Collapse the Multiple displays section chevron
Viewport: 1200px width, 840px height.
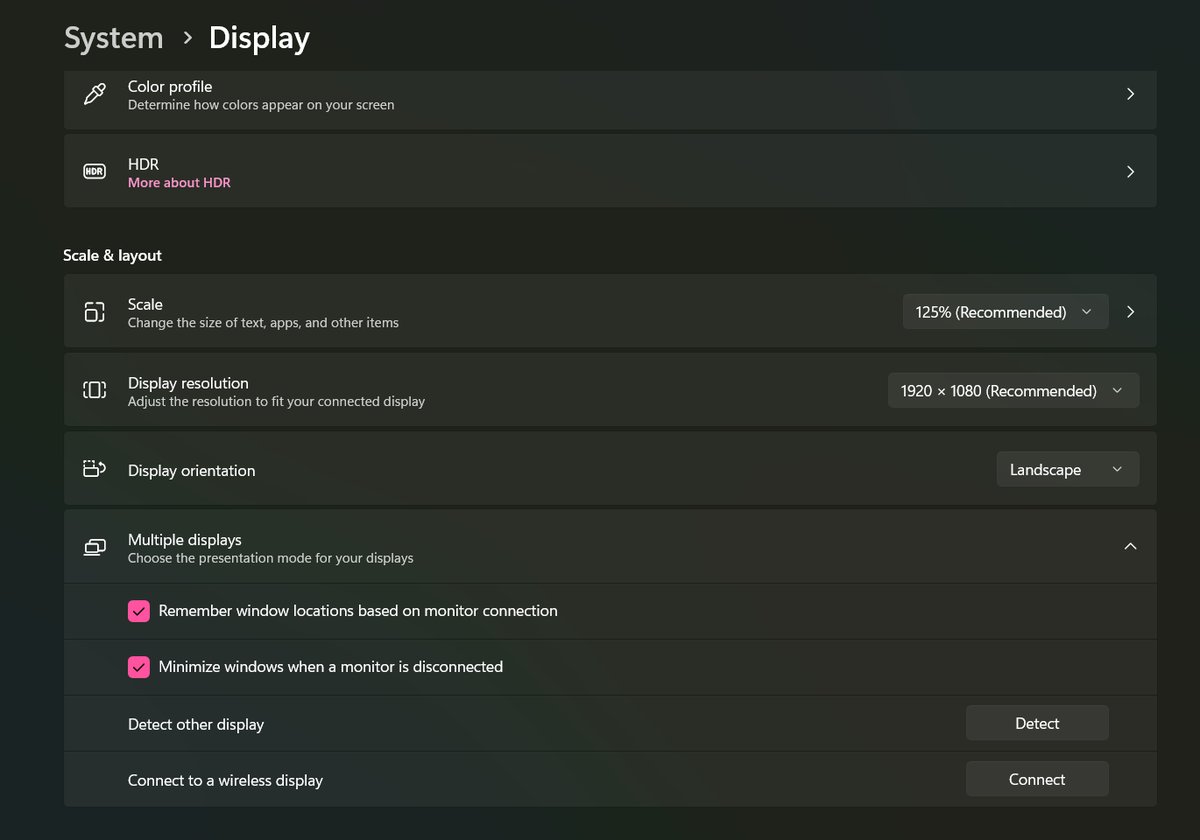pyautogui.click(x=1130, y=547)
